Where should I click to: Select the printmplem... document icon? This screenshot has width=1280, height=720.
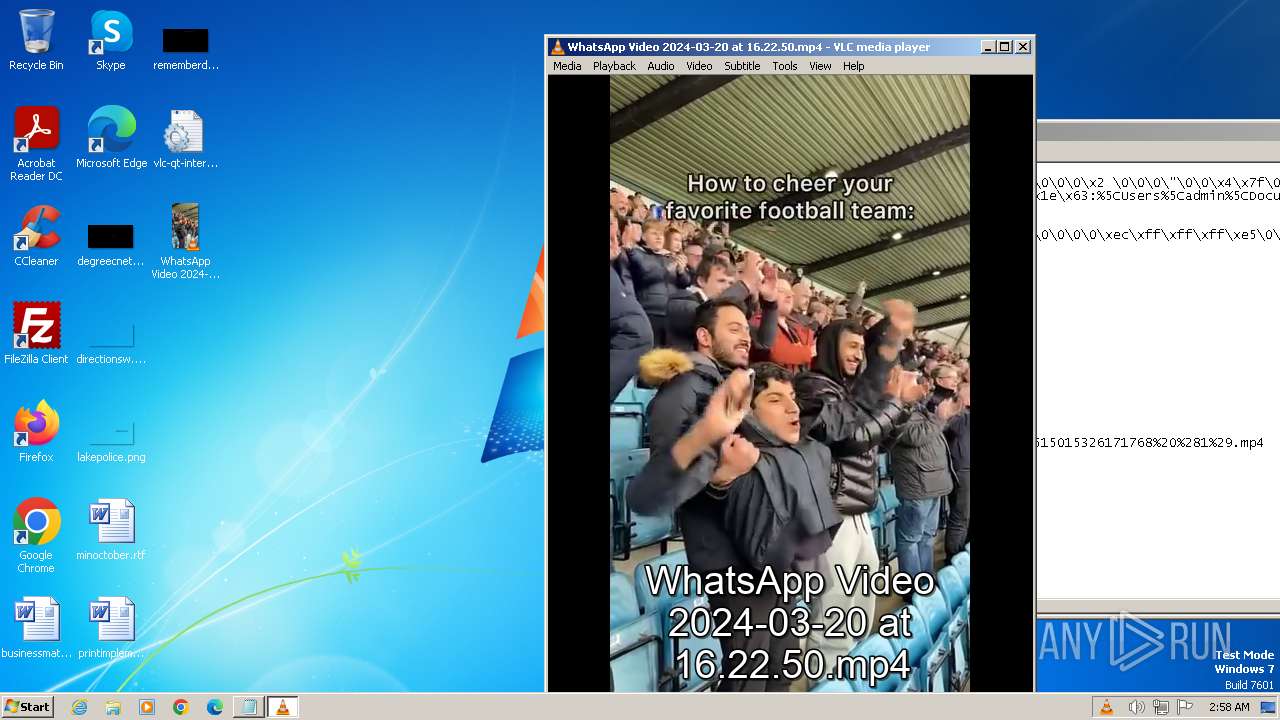click(111, 628)
